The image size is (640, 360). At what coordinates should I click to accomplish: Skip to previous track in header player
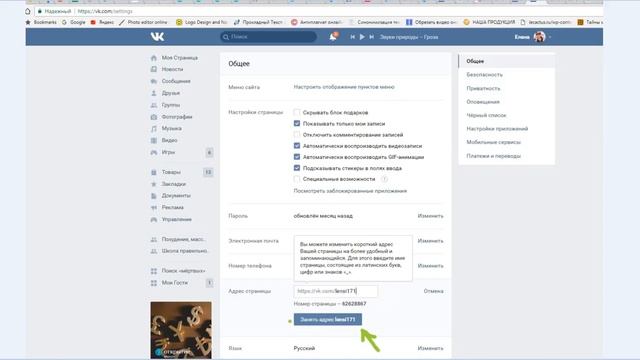353,37
